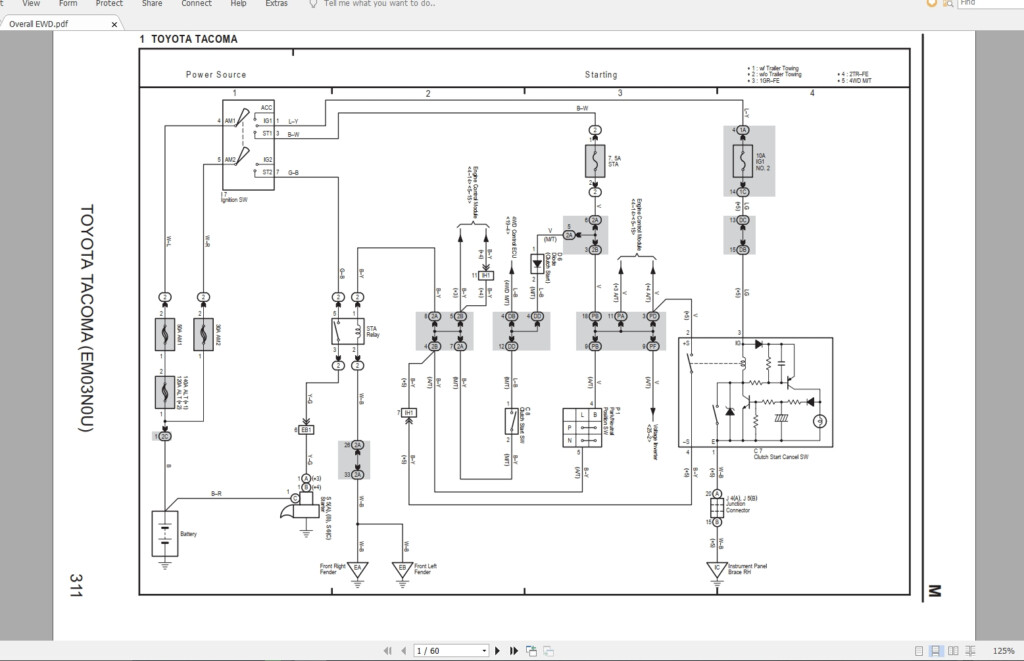Click the lightbulb Tell me icon
Viewport: 1024px width, 661px height.
(313, 3)
